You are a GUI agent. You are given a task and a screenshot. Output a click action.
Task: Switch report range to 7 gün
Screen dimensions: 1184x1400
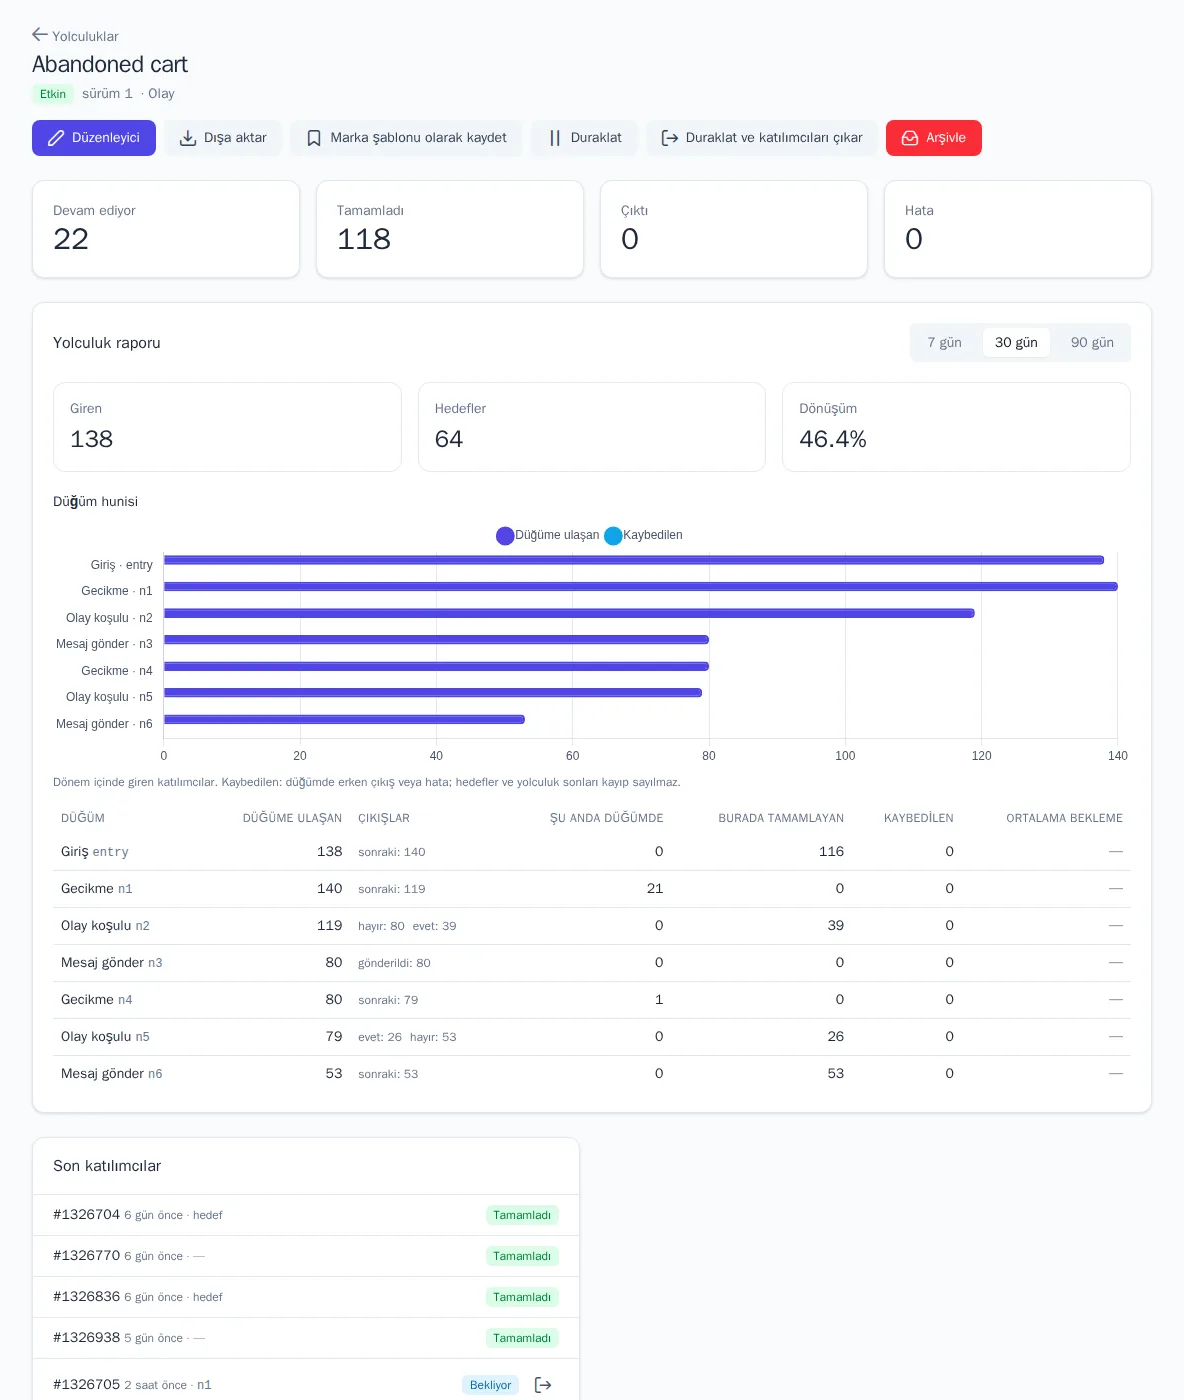[944, 342]
